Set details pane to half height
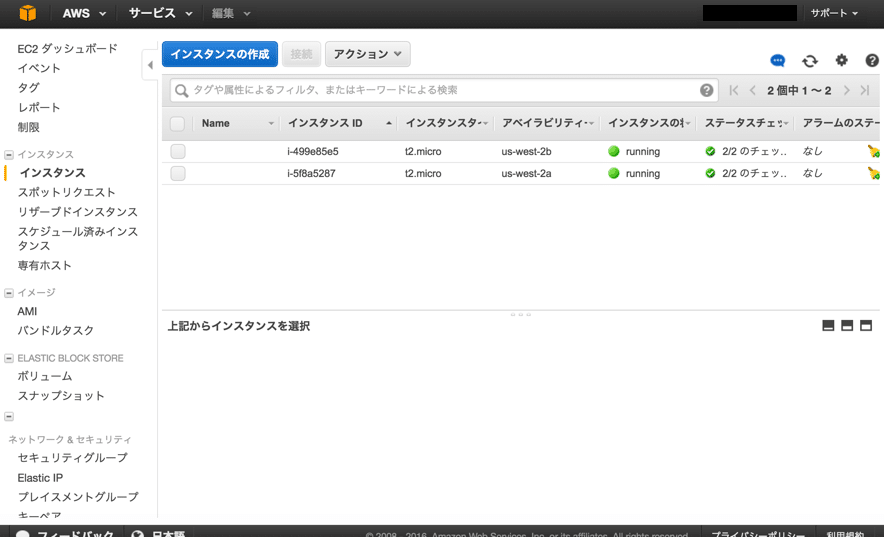The height and width of the screenshot is (537, 884). tap(847, 326)
